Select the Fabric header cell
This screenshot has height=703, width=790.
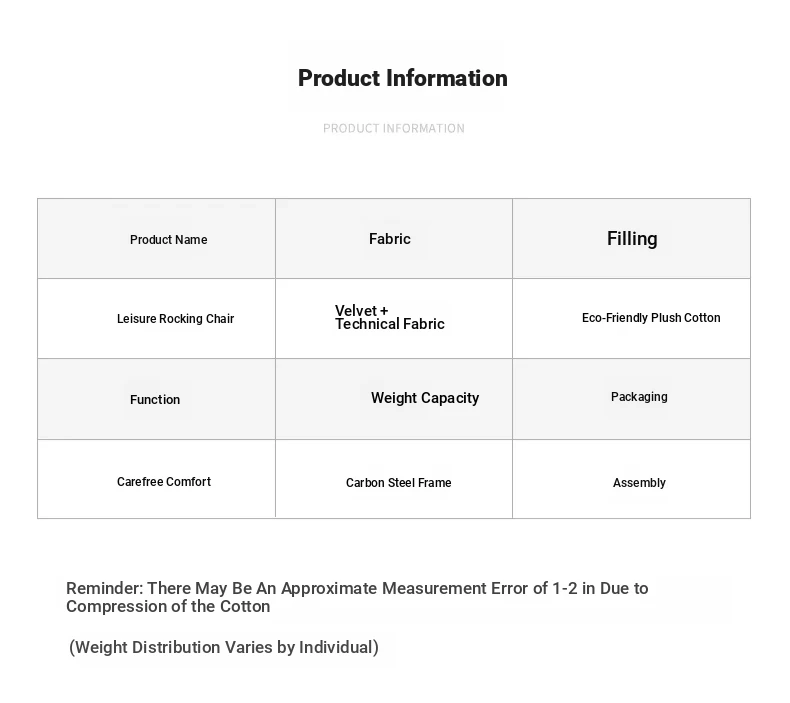click(x=394, y=238)
